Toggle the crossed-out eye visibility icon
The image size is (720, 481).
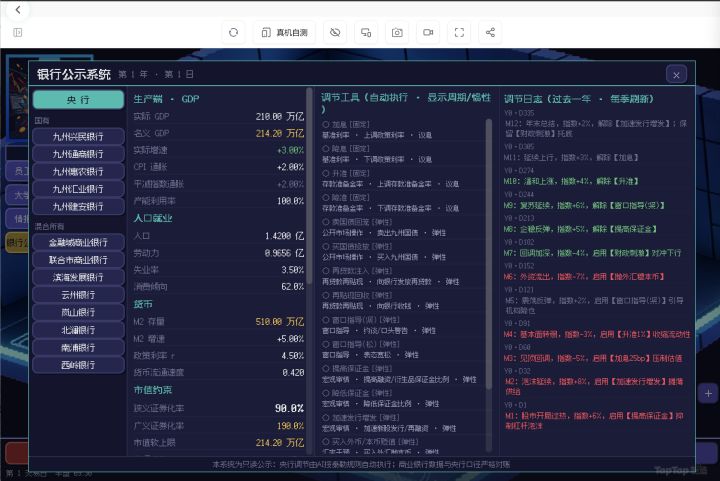click(x=335, y=33)
